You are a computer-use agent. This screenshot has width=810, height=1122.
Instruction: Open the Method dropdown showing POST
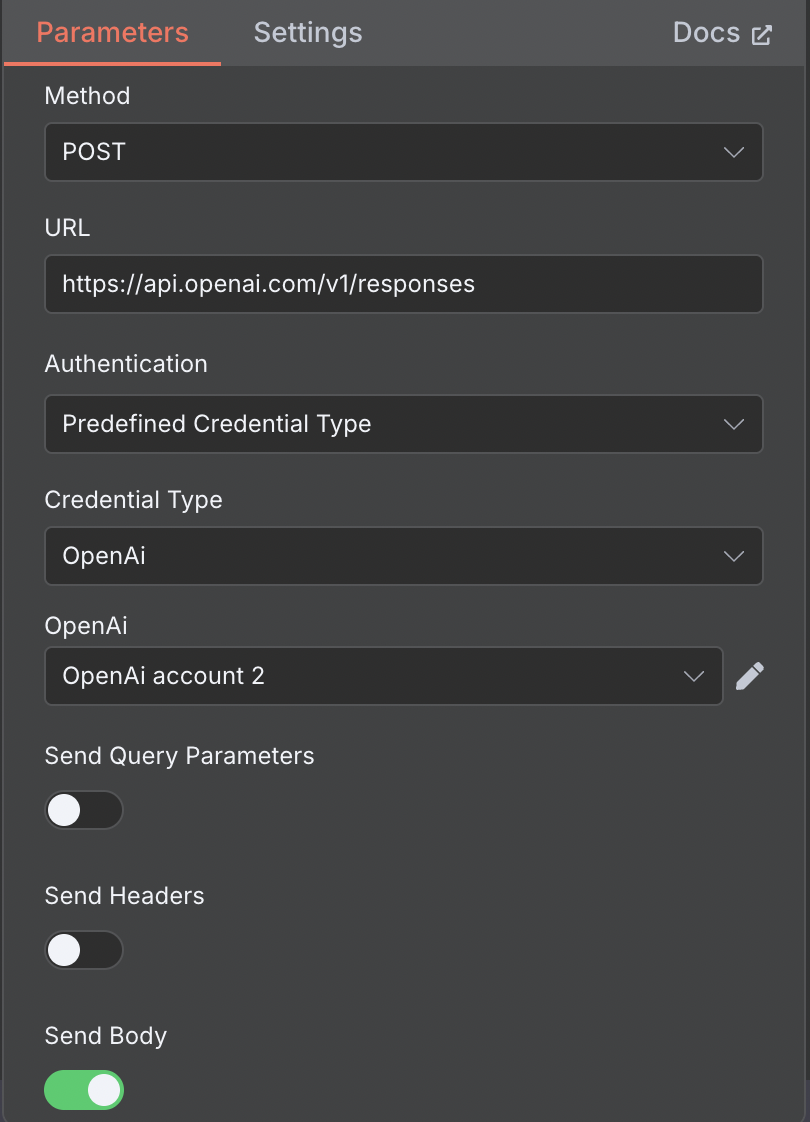click(404, 152)
